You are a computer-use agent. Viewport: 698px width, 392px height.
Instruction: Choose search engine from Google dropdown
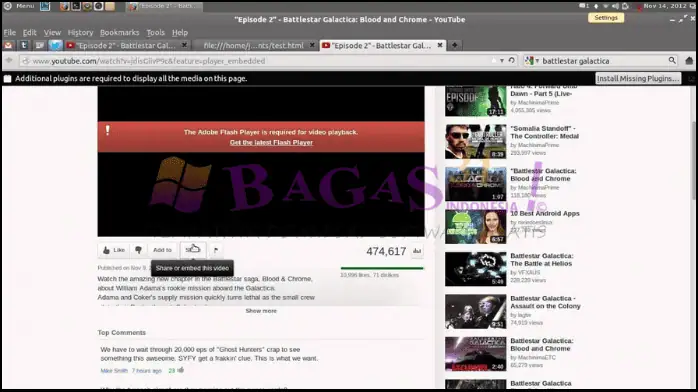click(x=532, y=61)
